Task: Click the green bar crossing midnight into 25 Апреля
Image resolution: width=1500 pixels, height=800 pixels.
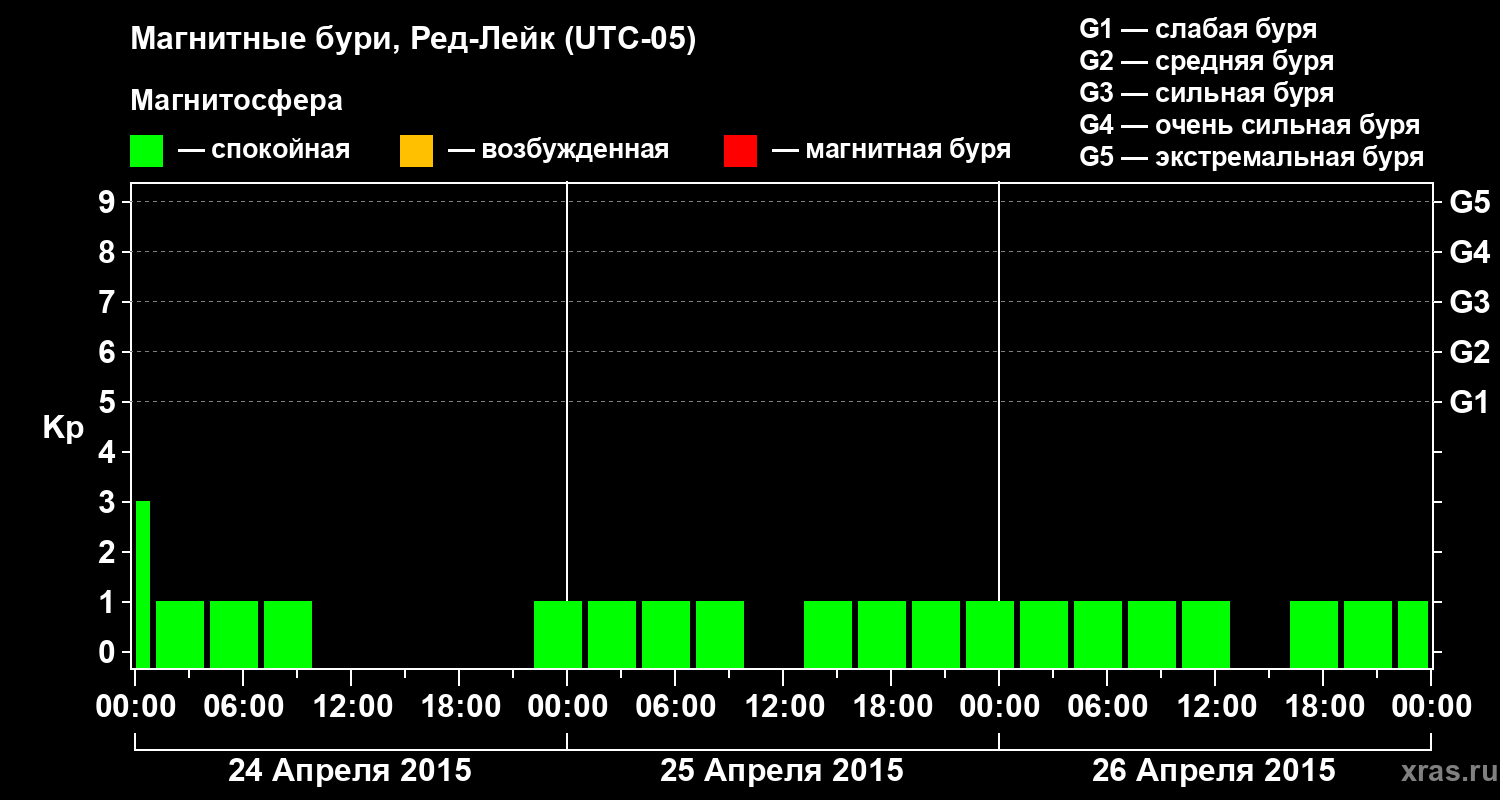Action: pos(558,634)
